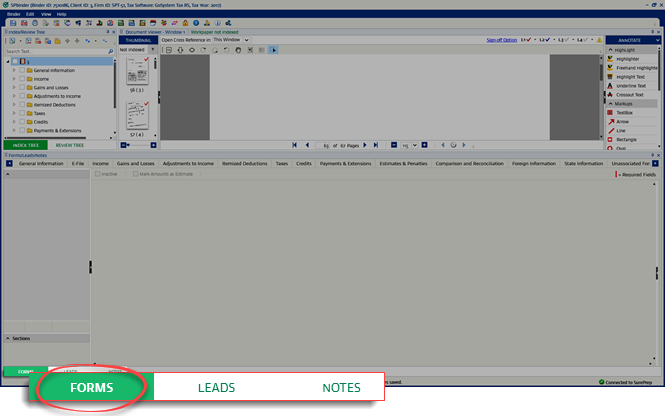
Task: Click the THUMBNAIL button
Action: coord(138,40)
